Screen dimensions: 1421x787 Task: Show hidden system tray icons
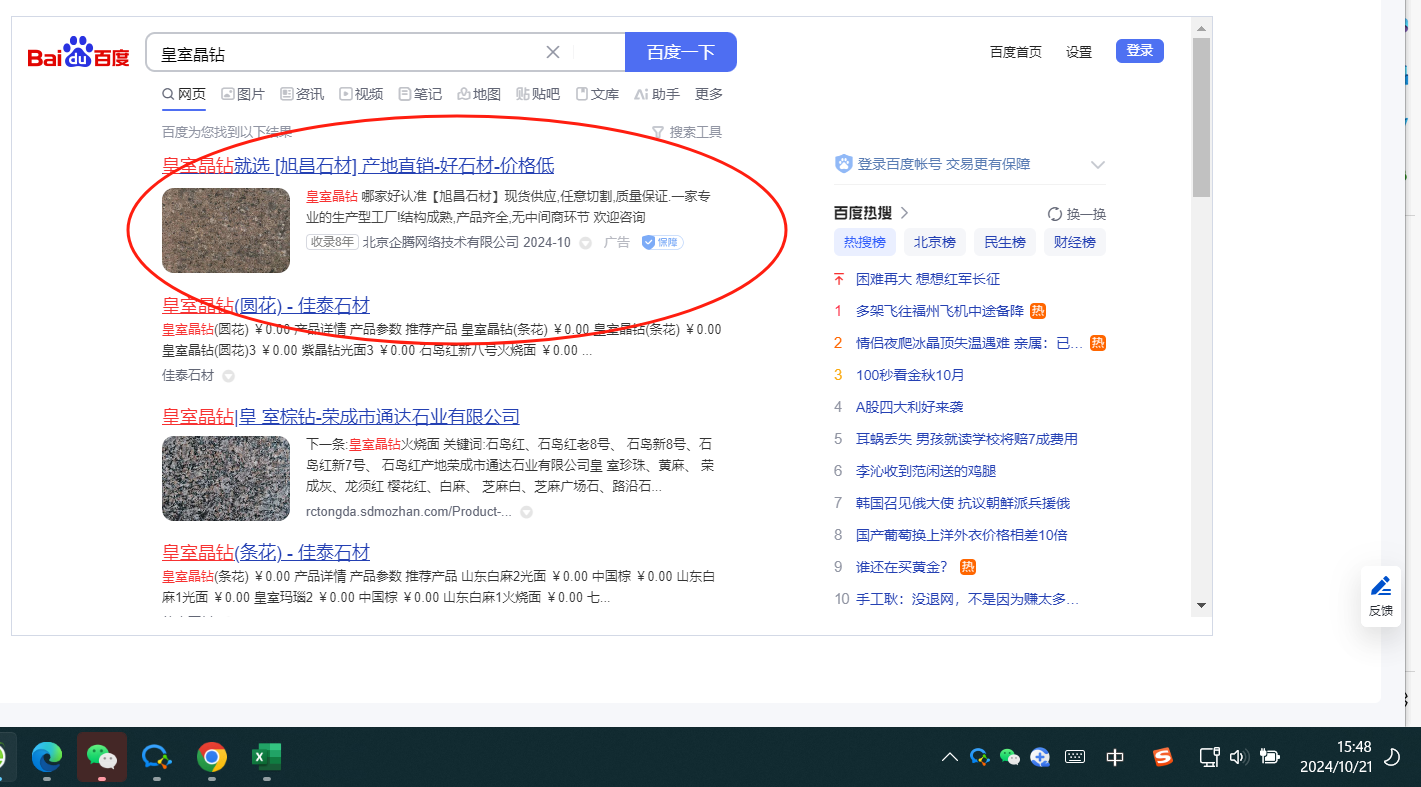[x=949, y=757]
